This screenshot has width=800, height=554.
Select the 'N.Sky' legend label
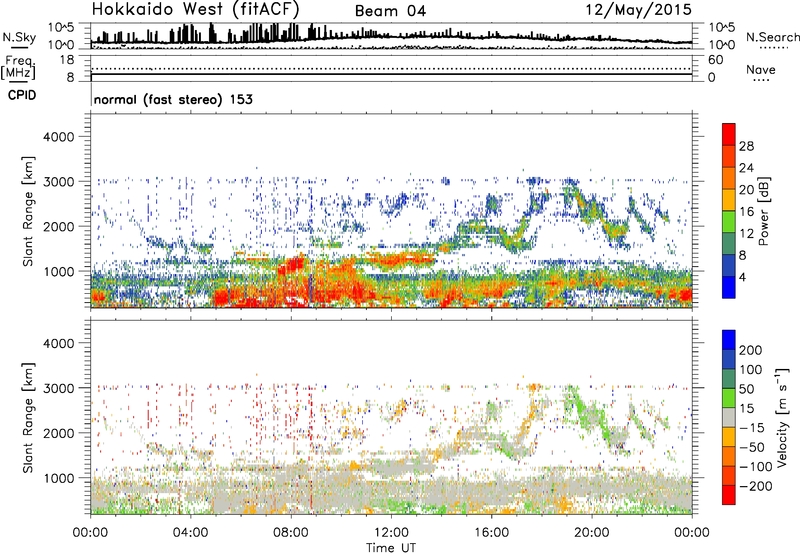(x=19, y=37)
